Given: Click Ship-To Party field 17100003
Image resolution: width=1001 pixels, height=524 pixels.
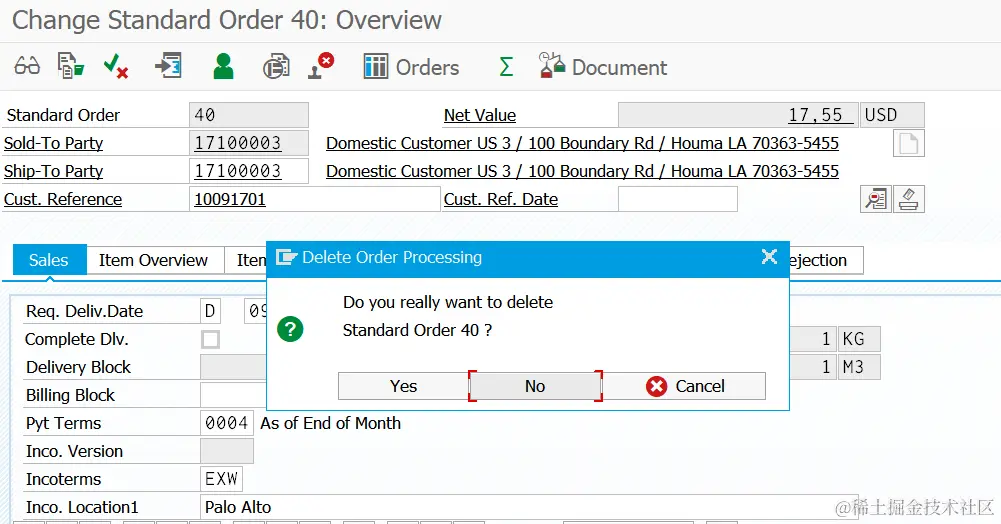Looking at the screenshot, I should coord(249,171).
